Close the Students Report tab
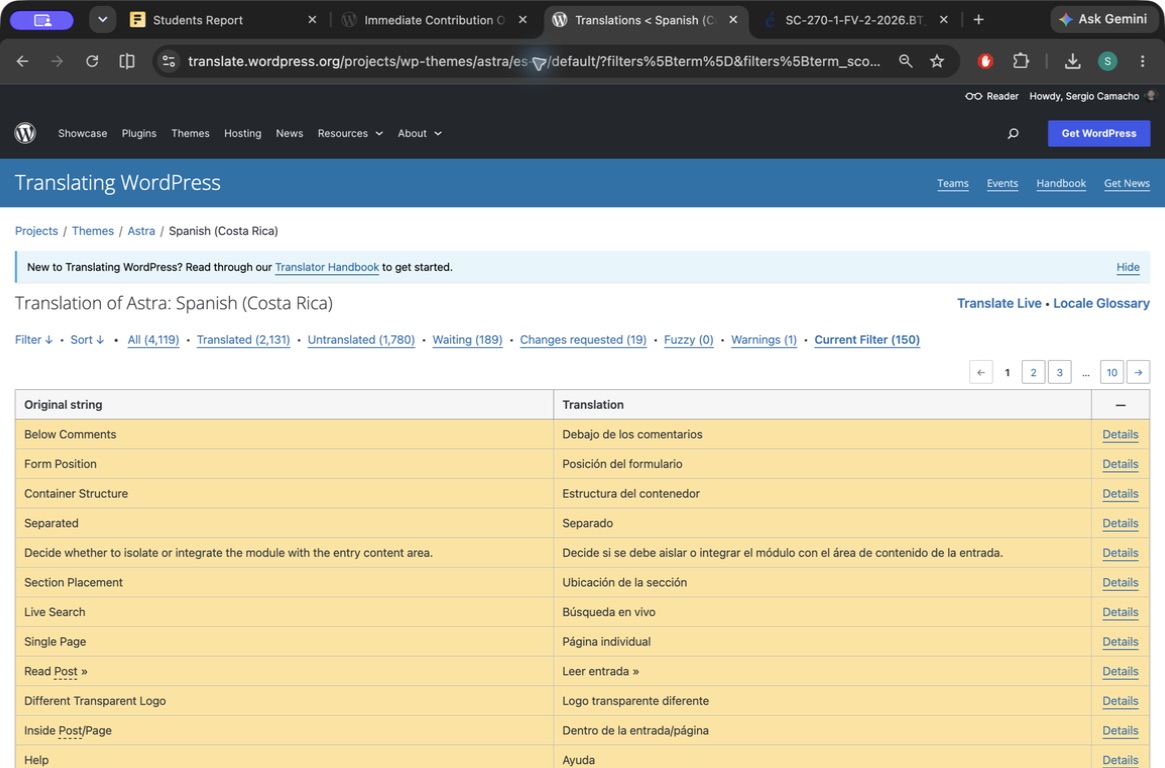The height and width of the screenshot is (768, 1165). click(312, 20)
